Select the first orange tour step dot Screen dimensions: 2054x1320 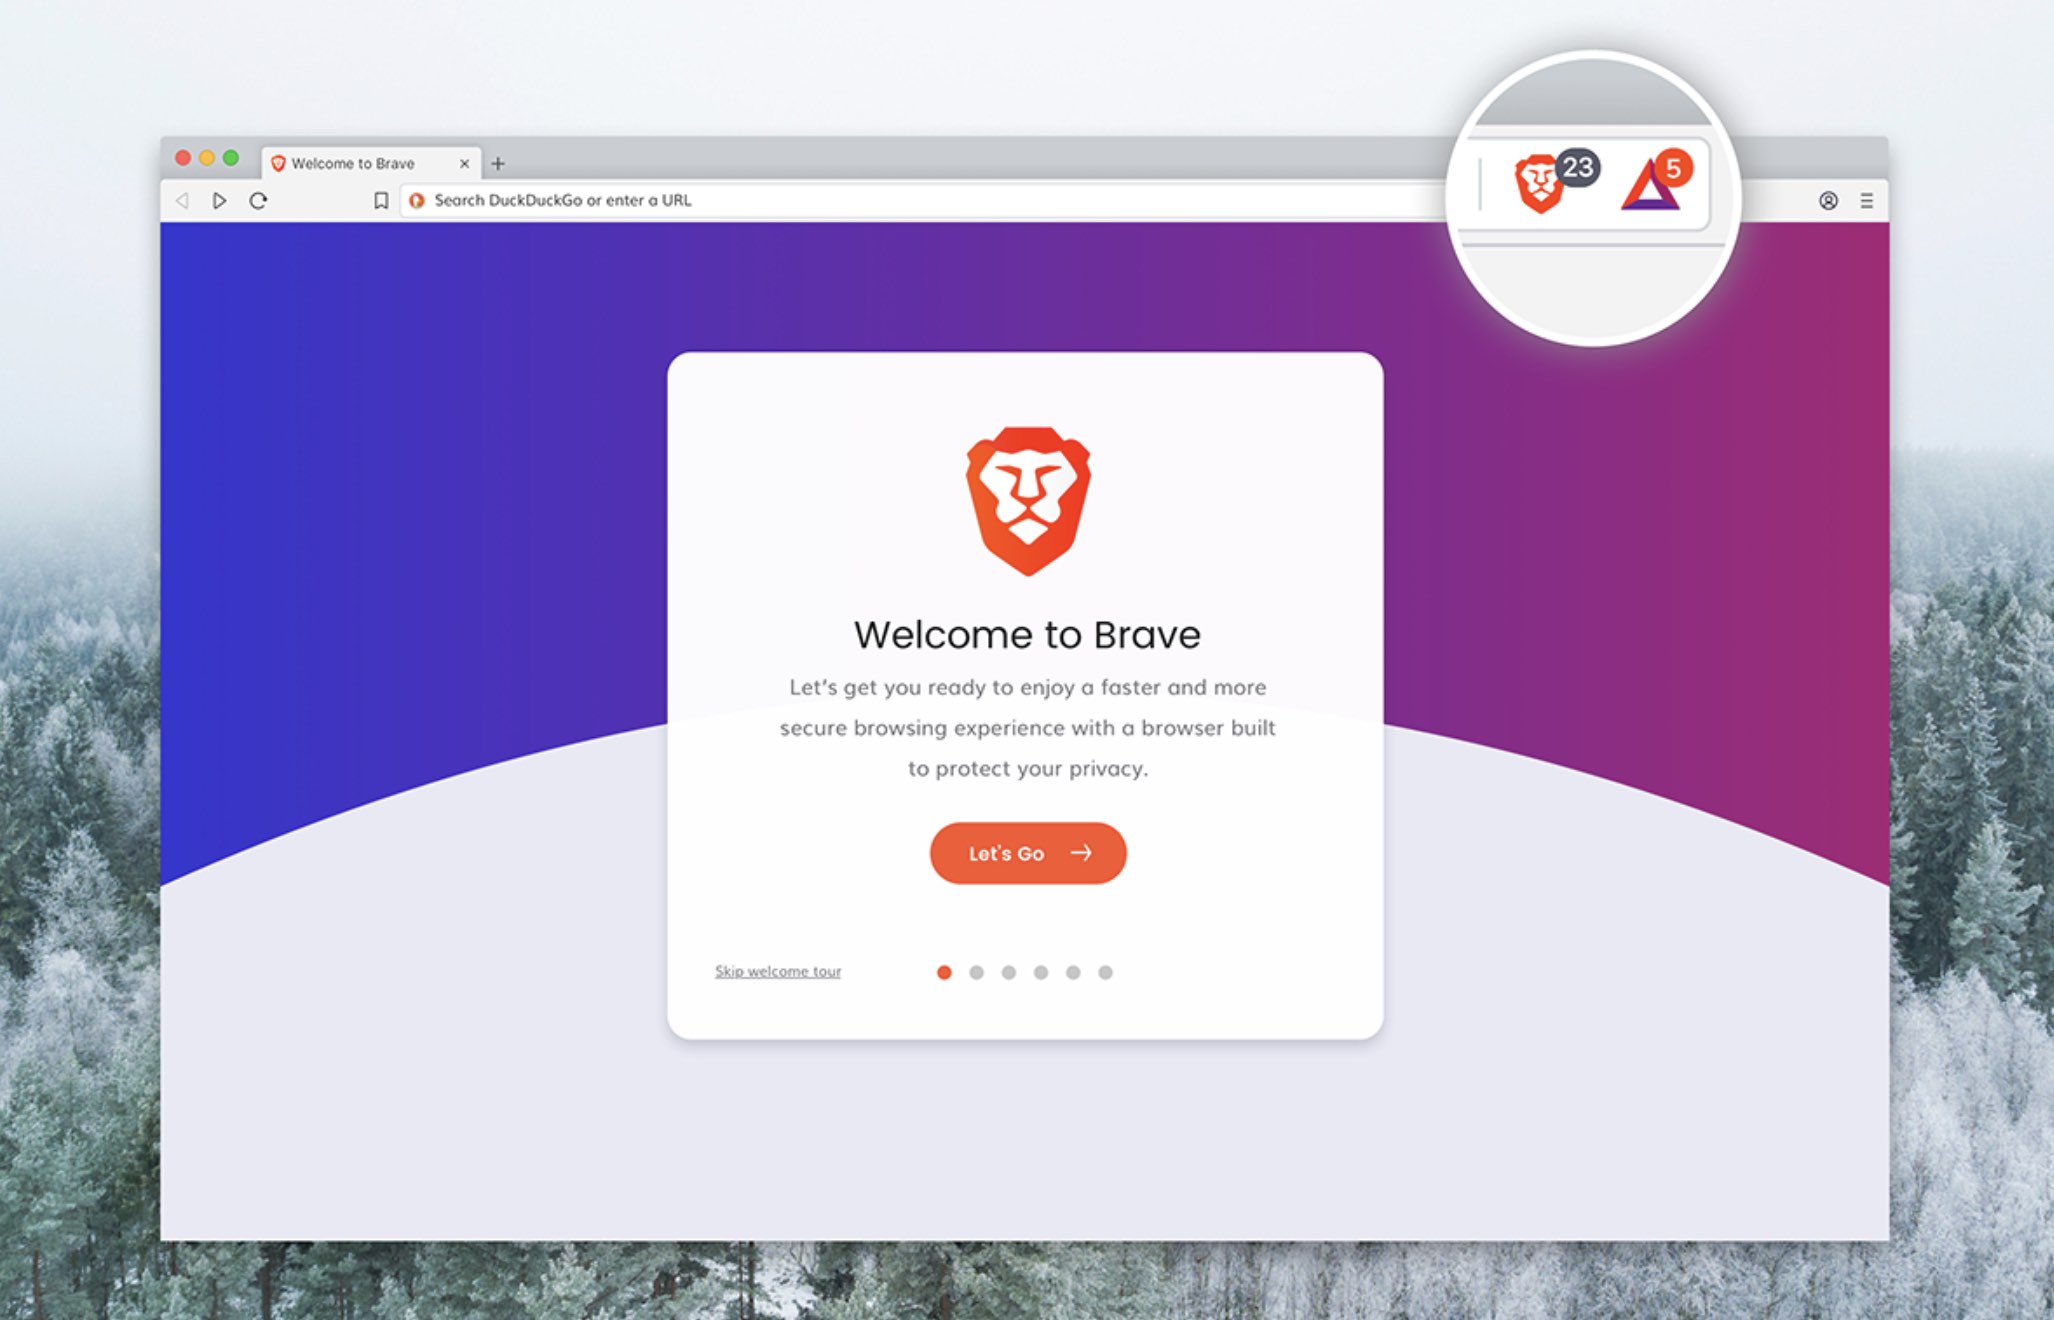point(944,972)
